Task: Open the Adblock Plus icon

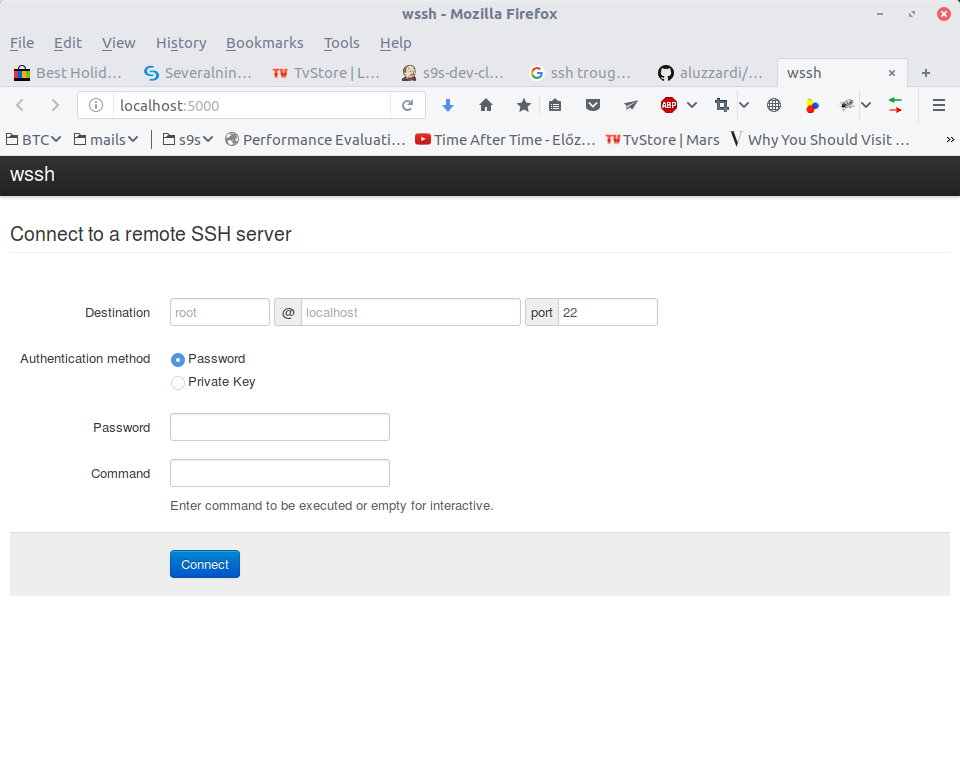Action: point(669,105)
